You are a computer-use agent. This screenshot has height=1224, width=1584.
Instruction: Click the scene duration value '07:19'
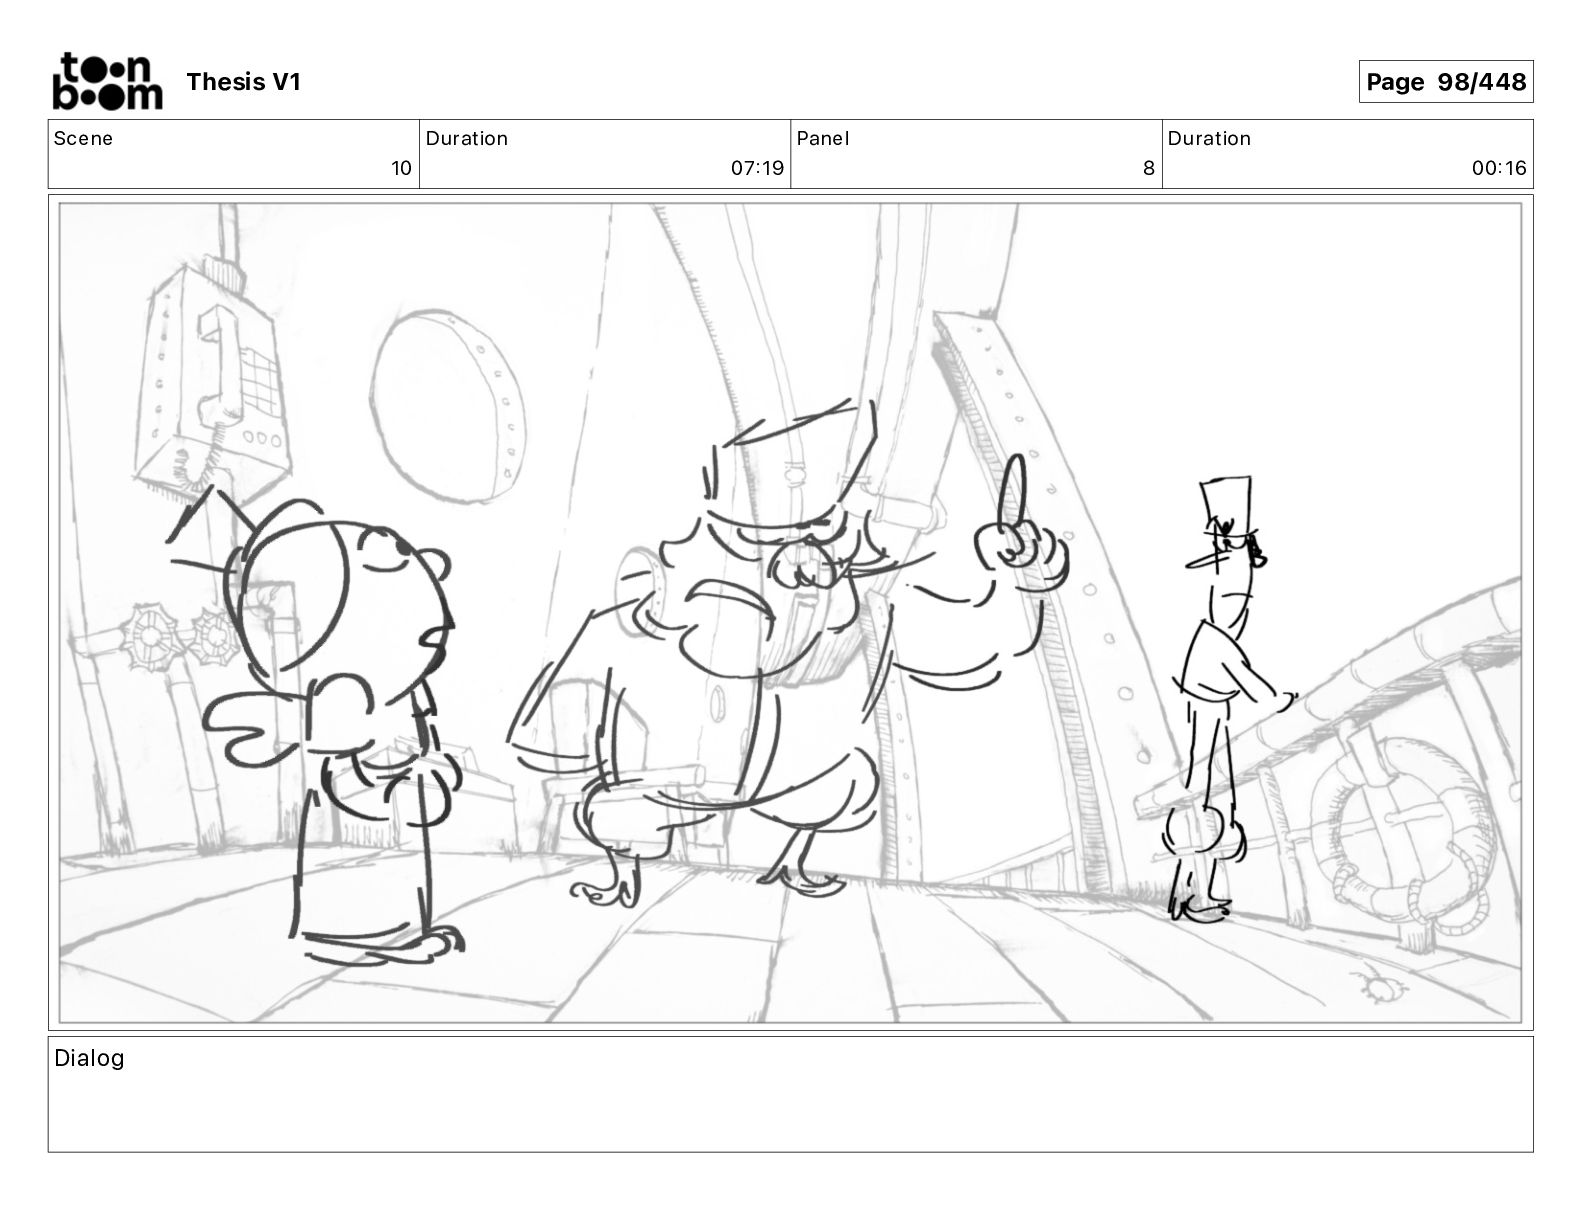click(x=757, y=168)
